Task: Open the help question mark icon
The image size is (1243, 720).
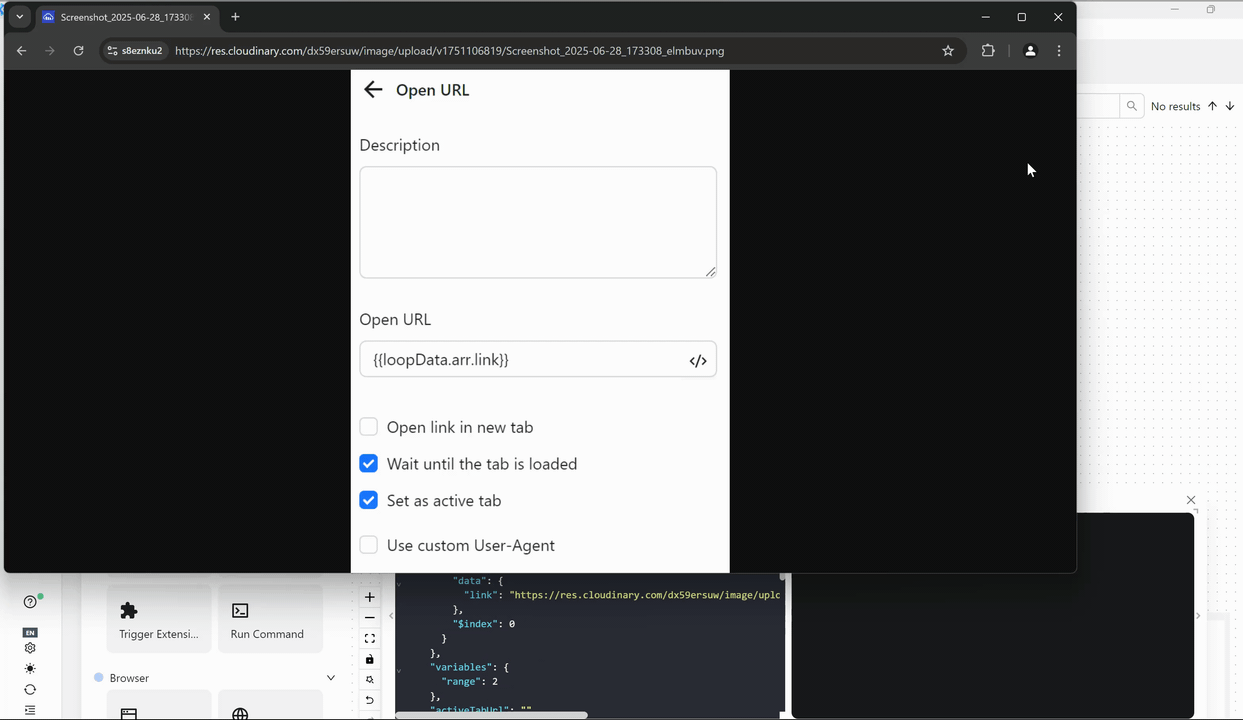Action: [x=30, y=602]
